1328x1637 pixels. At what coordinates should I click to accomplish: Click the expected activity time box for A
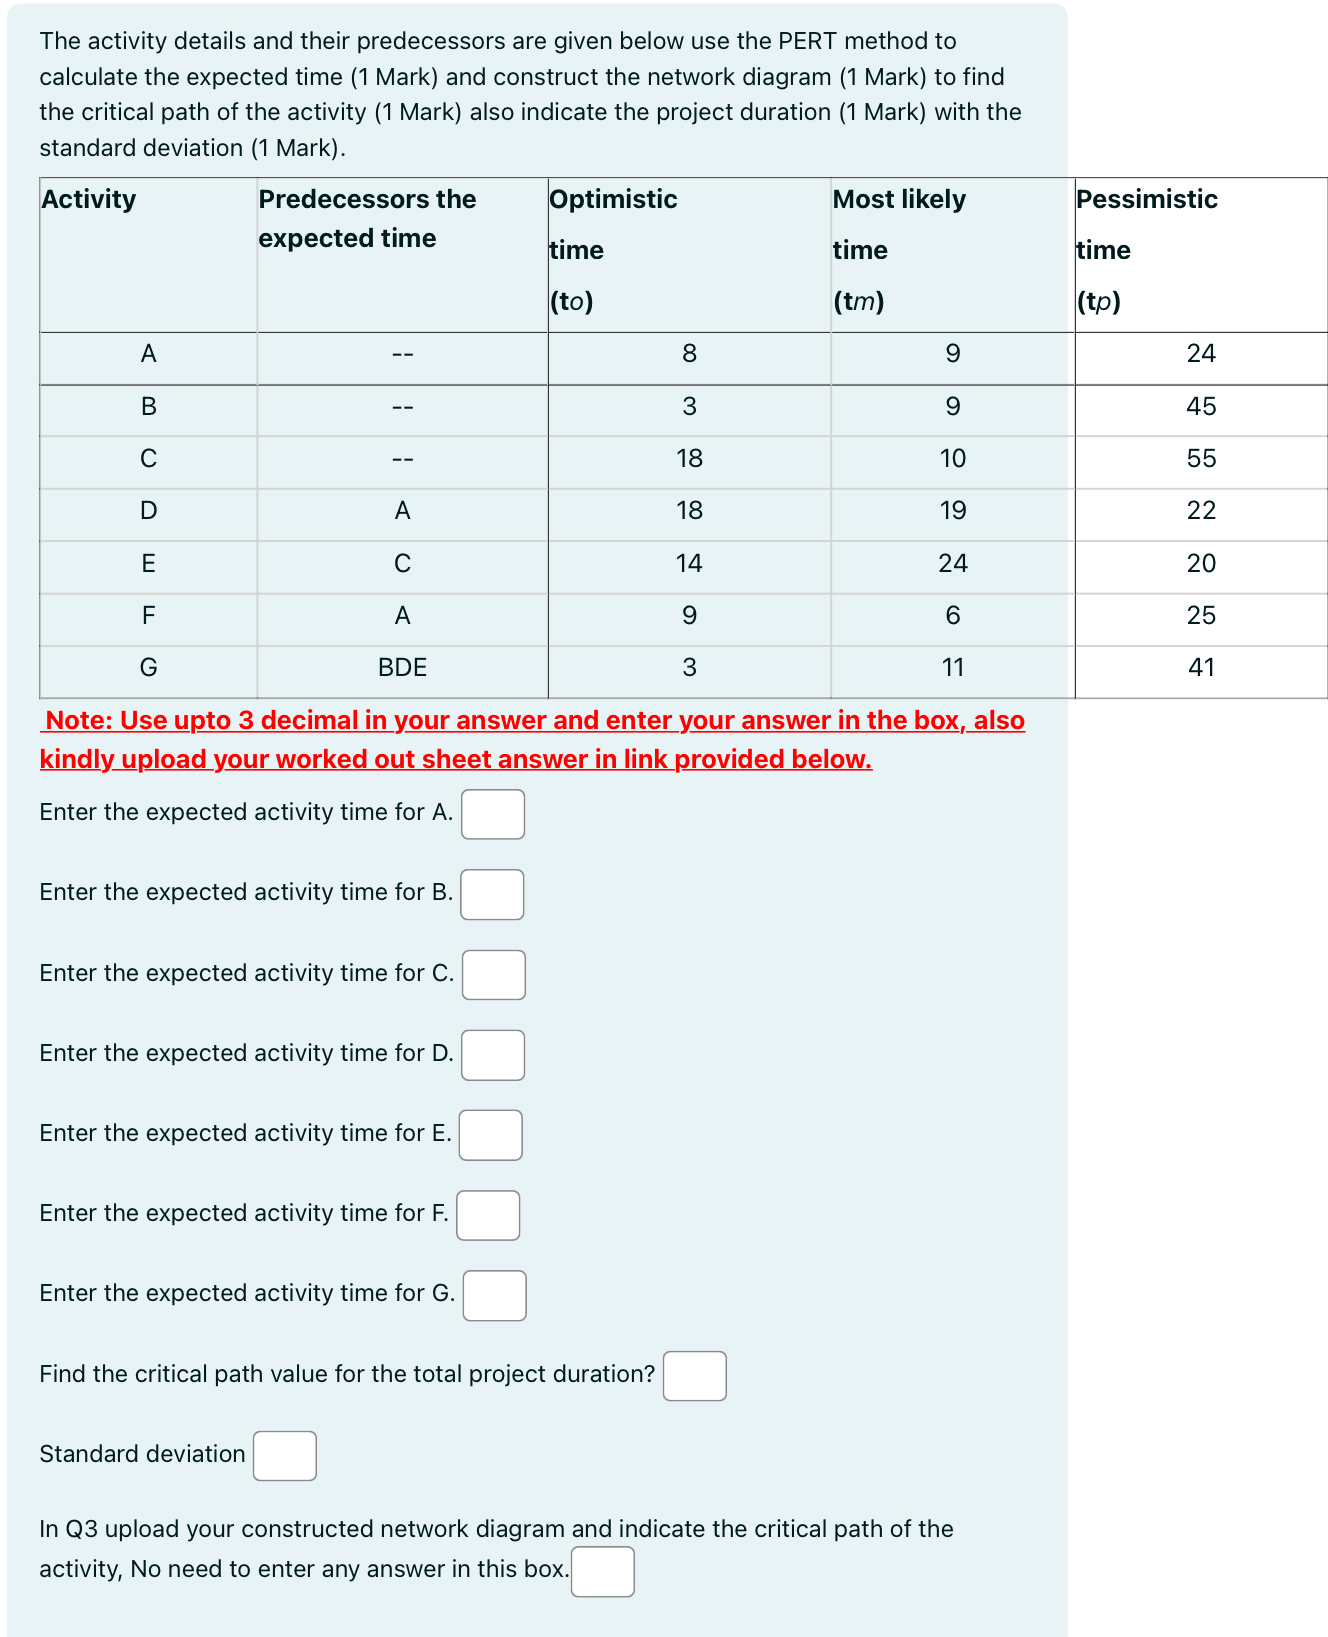(493, 815)
